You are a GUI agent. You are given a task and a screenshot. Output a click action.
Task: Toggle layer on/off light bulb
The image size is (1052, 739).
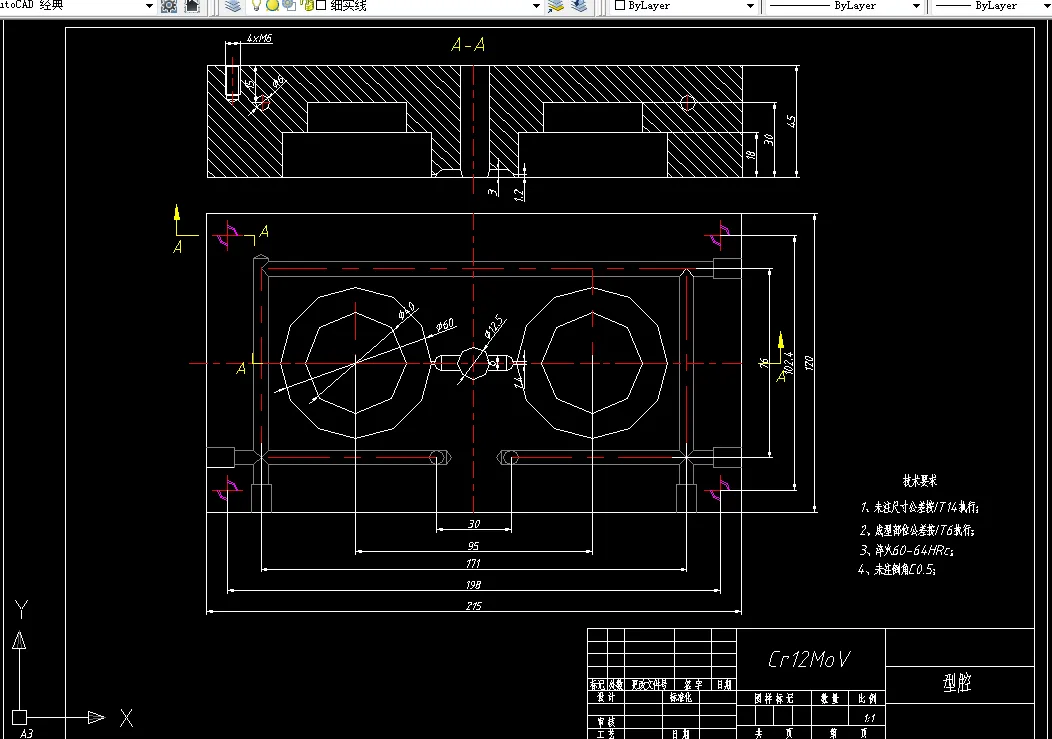256,5
